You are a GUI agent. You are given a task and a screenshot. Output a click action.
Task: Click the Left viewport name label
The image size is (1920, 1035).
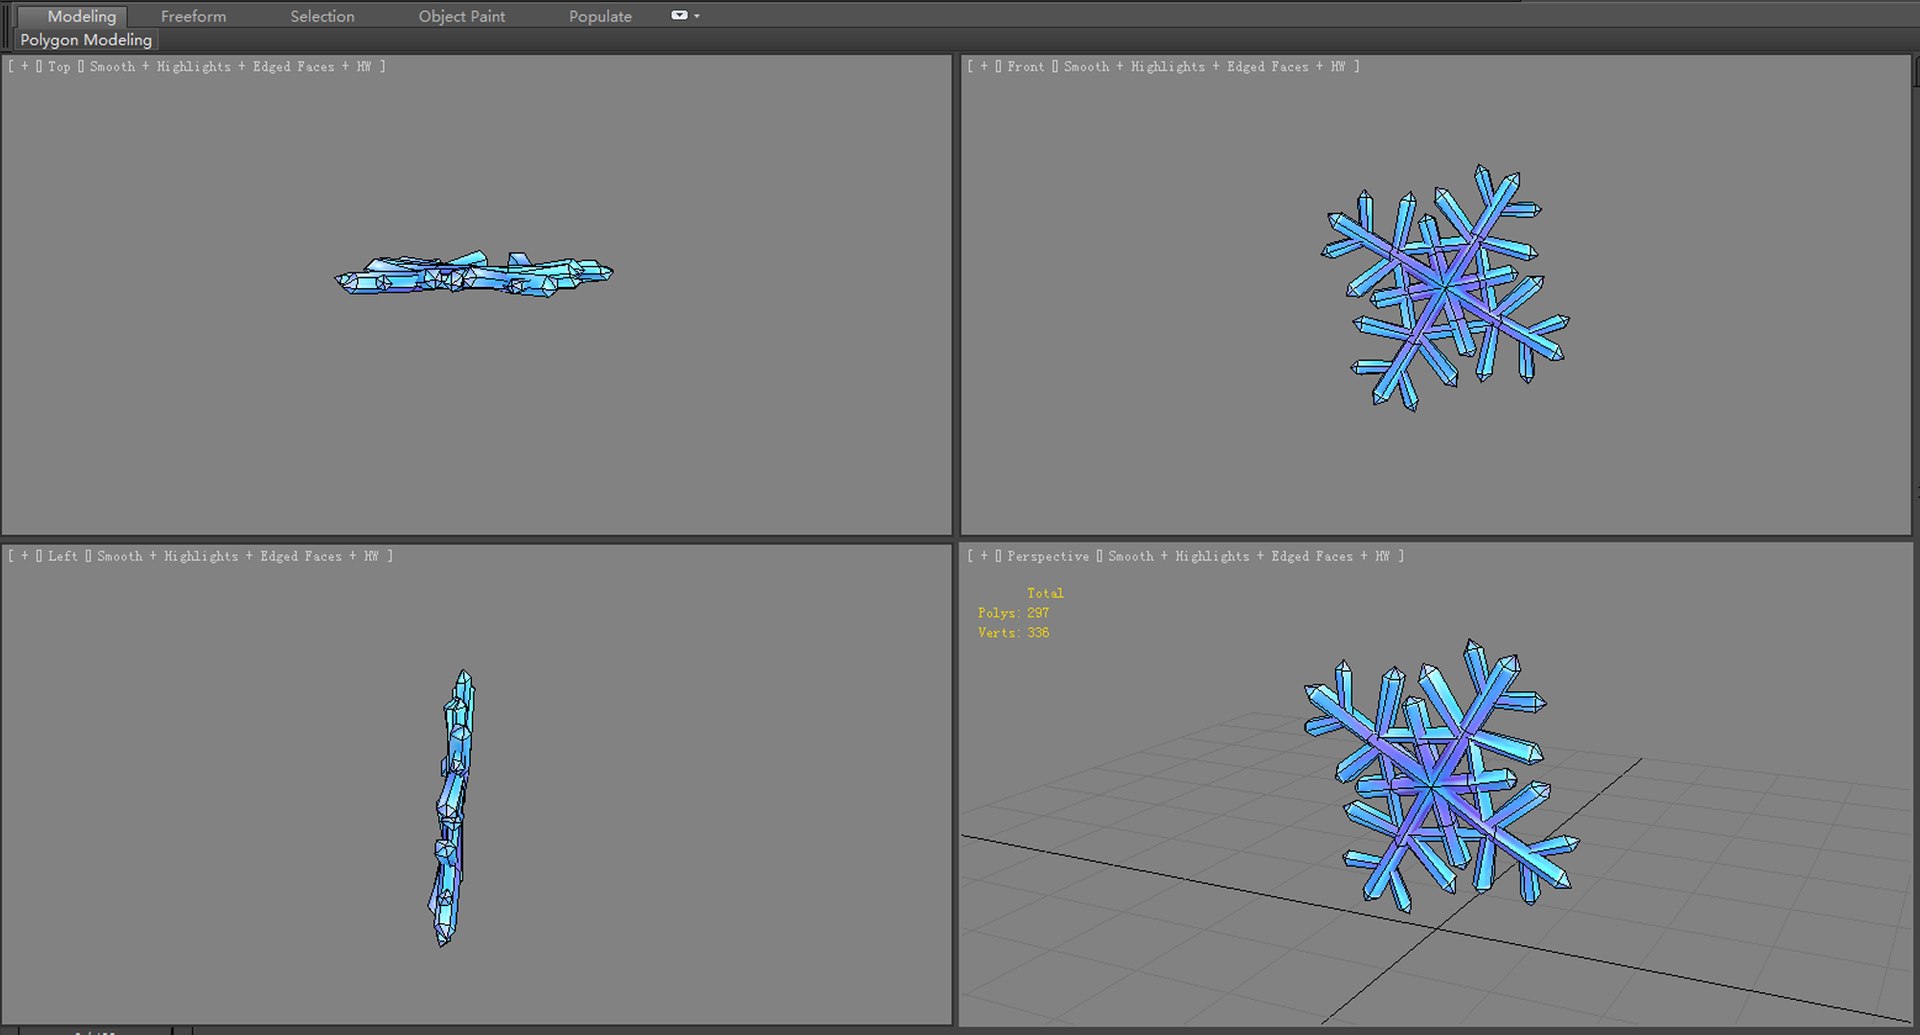[62, 556]
